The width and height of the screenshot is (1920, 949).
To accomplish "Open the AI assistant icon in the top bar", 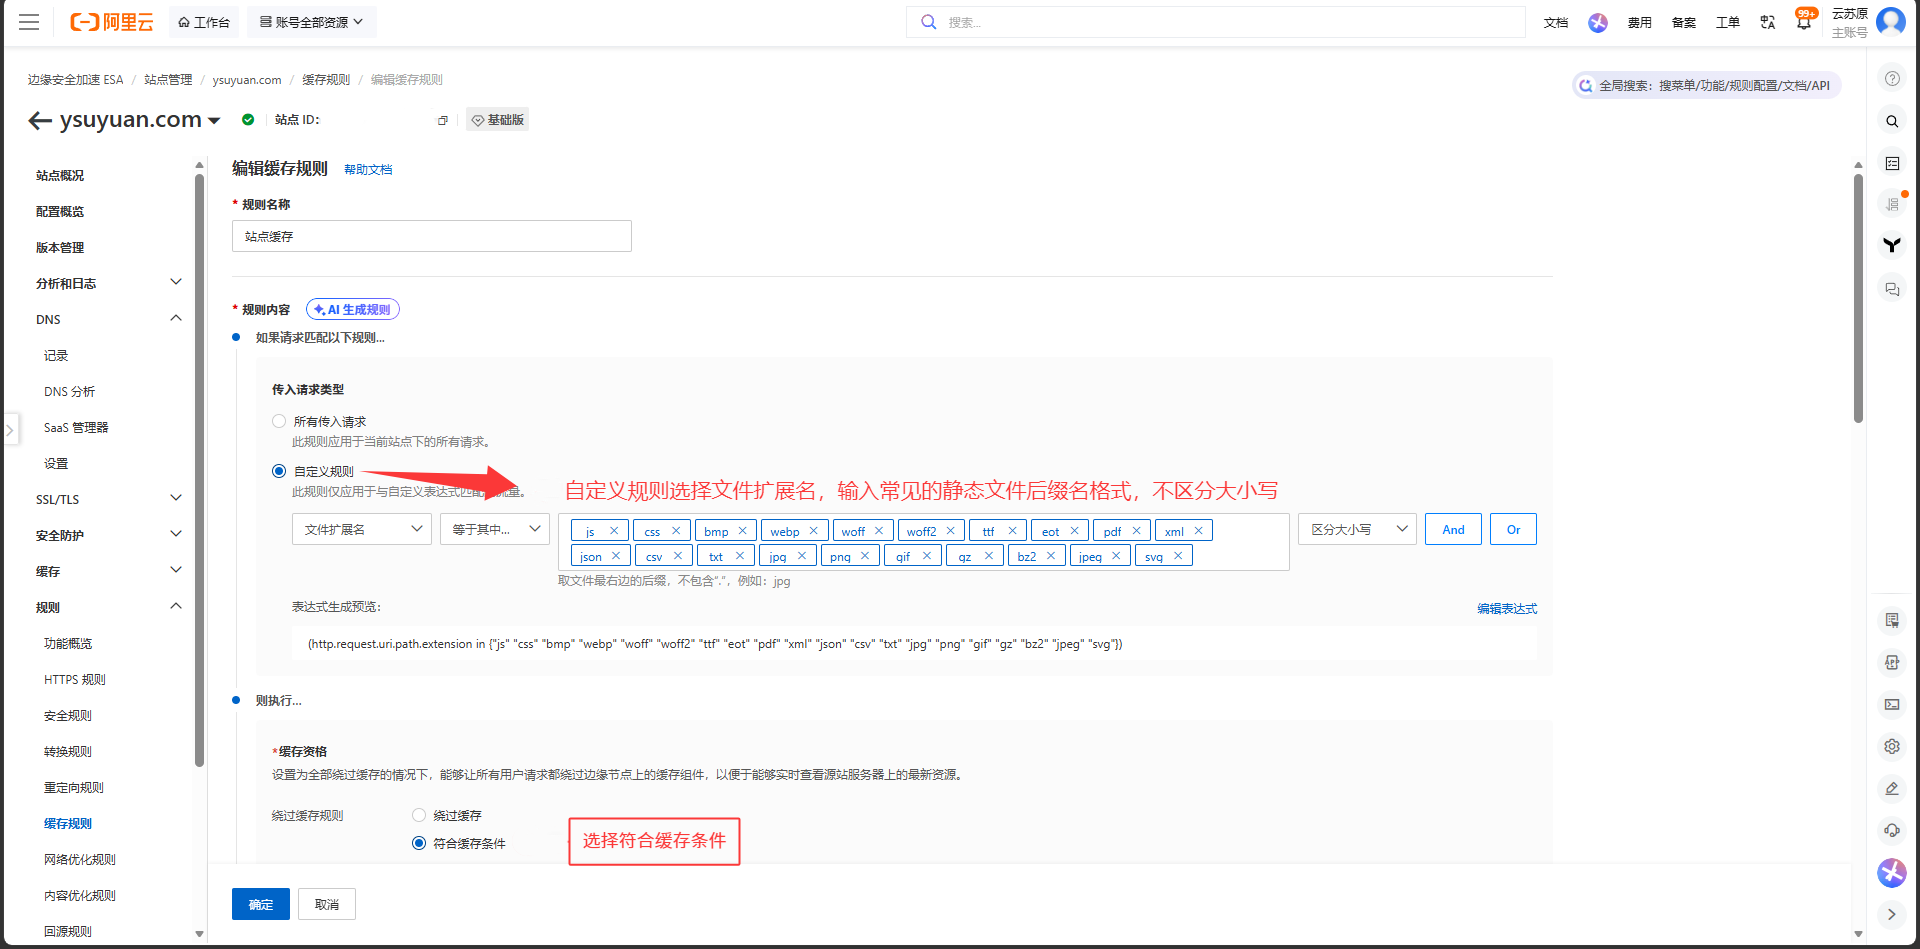I will [x=1598, y=22].
